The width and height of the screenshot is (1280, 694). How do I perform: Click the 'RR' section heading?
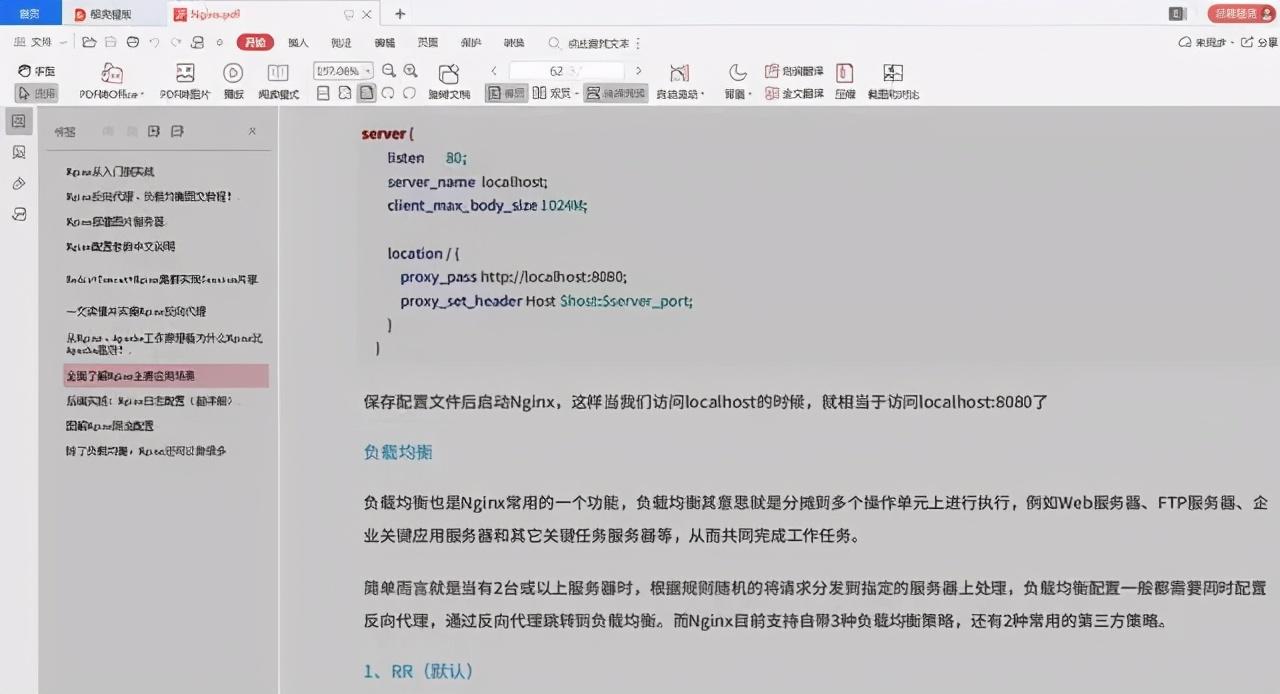418,671
